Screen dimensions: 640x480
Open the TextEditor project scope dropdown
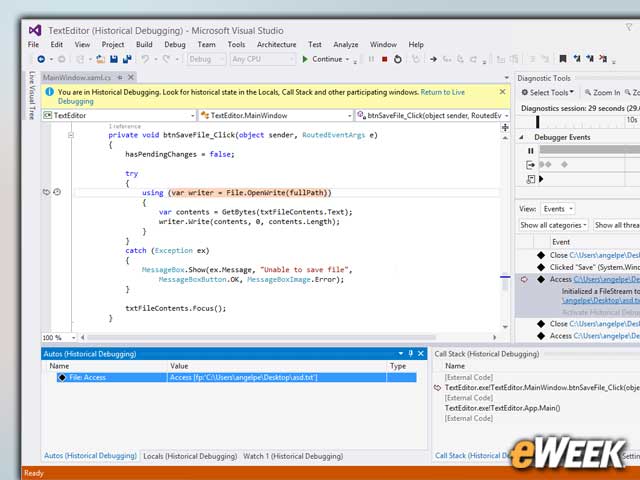(x=119, y=116)
